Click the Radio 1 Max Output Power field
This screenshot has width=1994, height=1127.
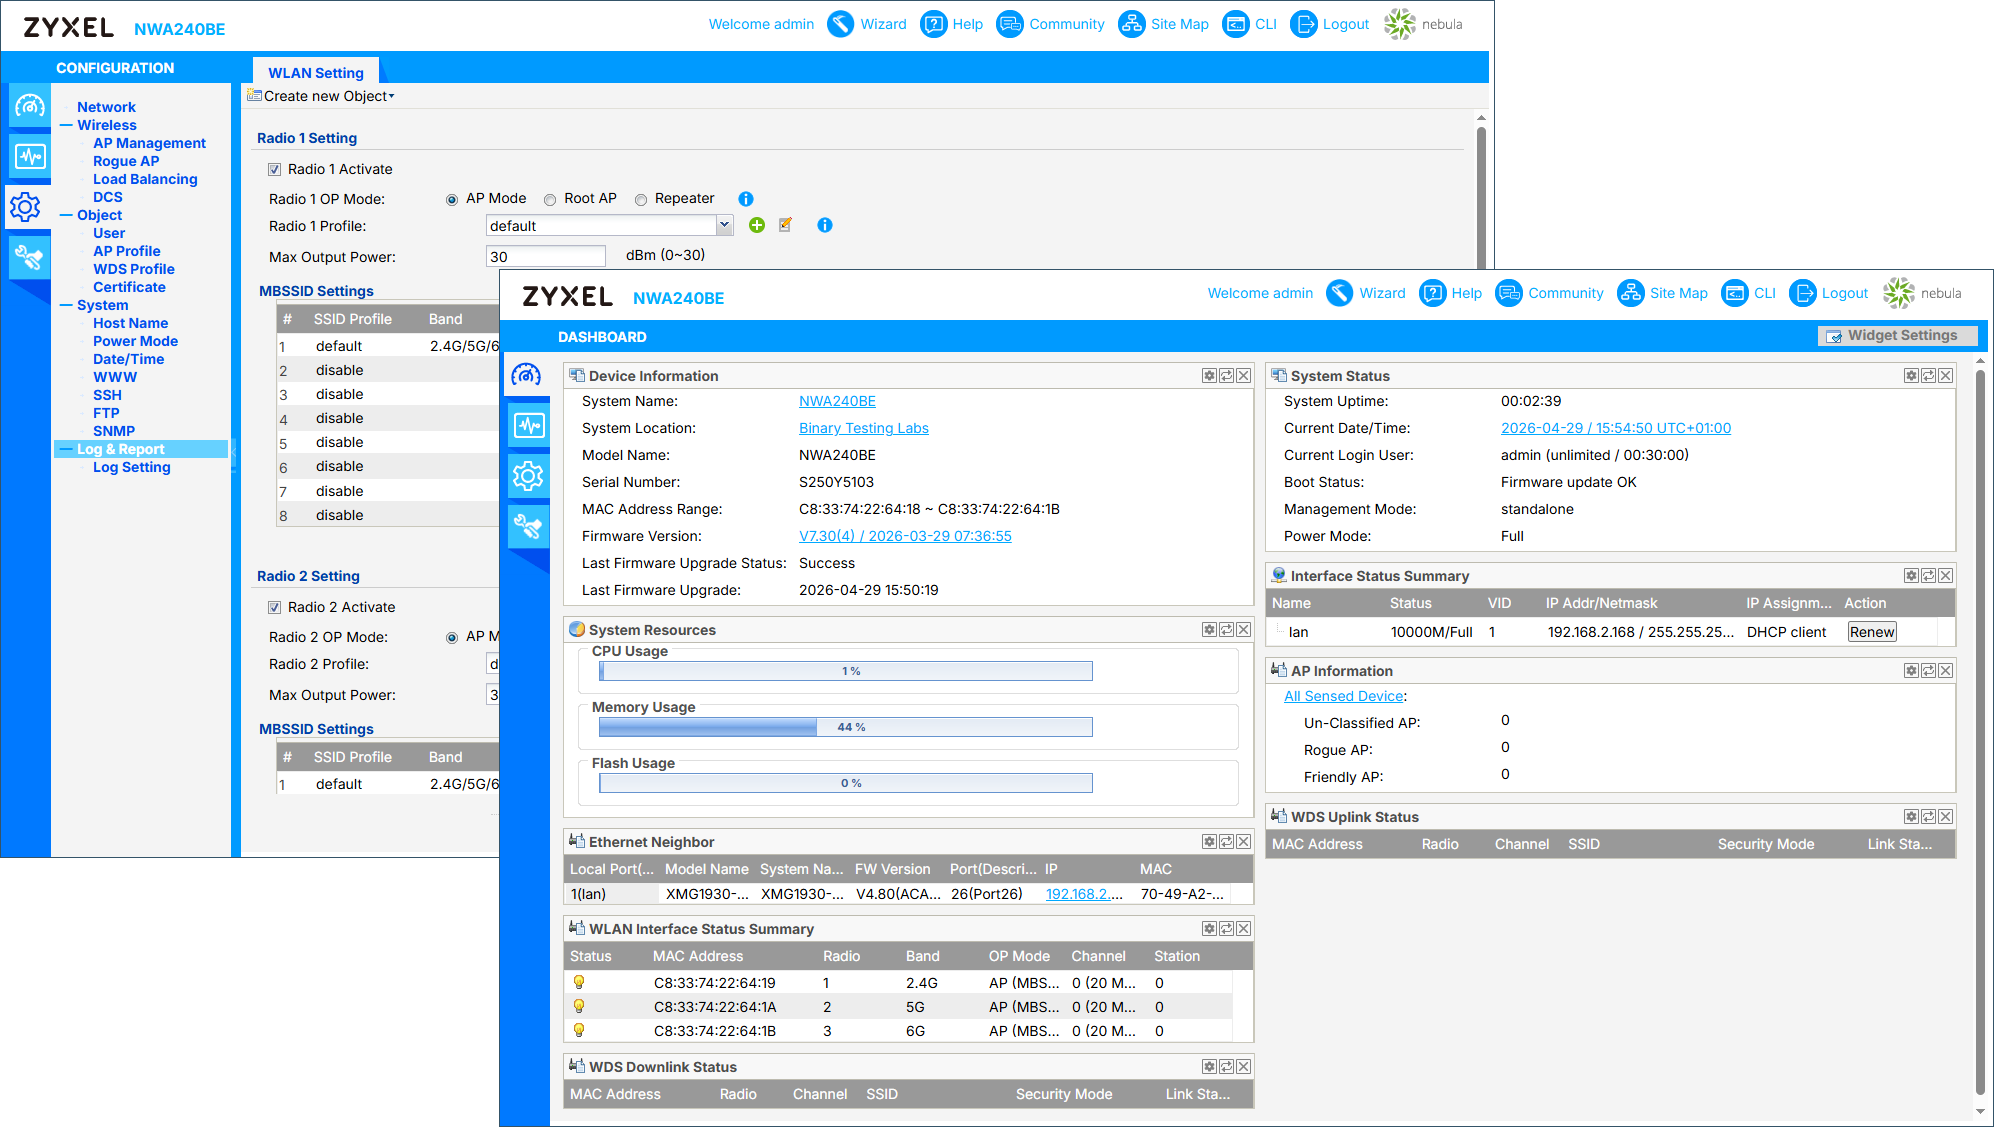point(546,257)
